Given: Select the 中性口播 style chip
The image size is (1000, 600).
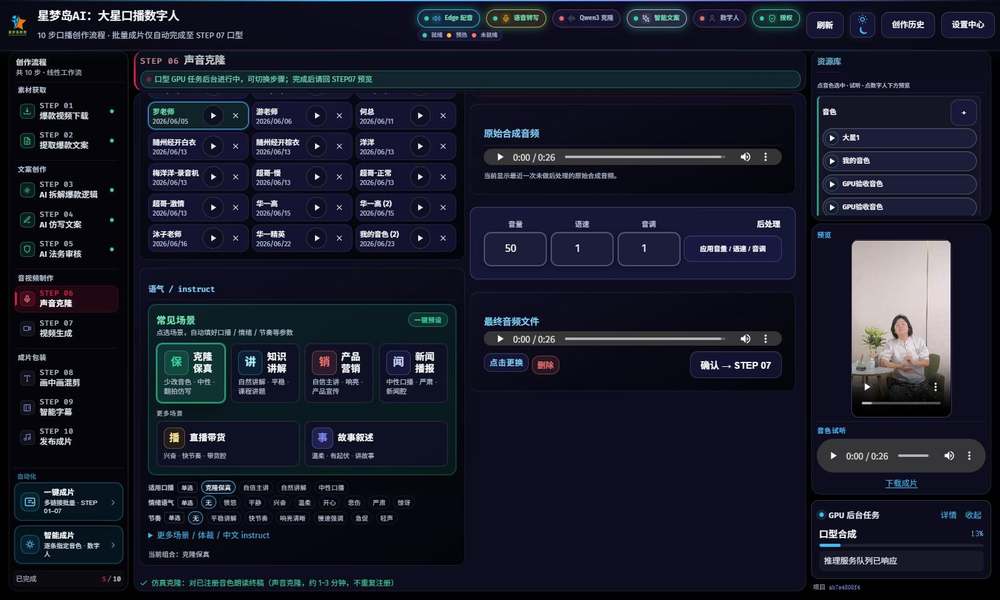Looking at the screenshot, I should click(x=331, y=488).
